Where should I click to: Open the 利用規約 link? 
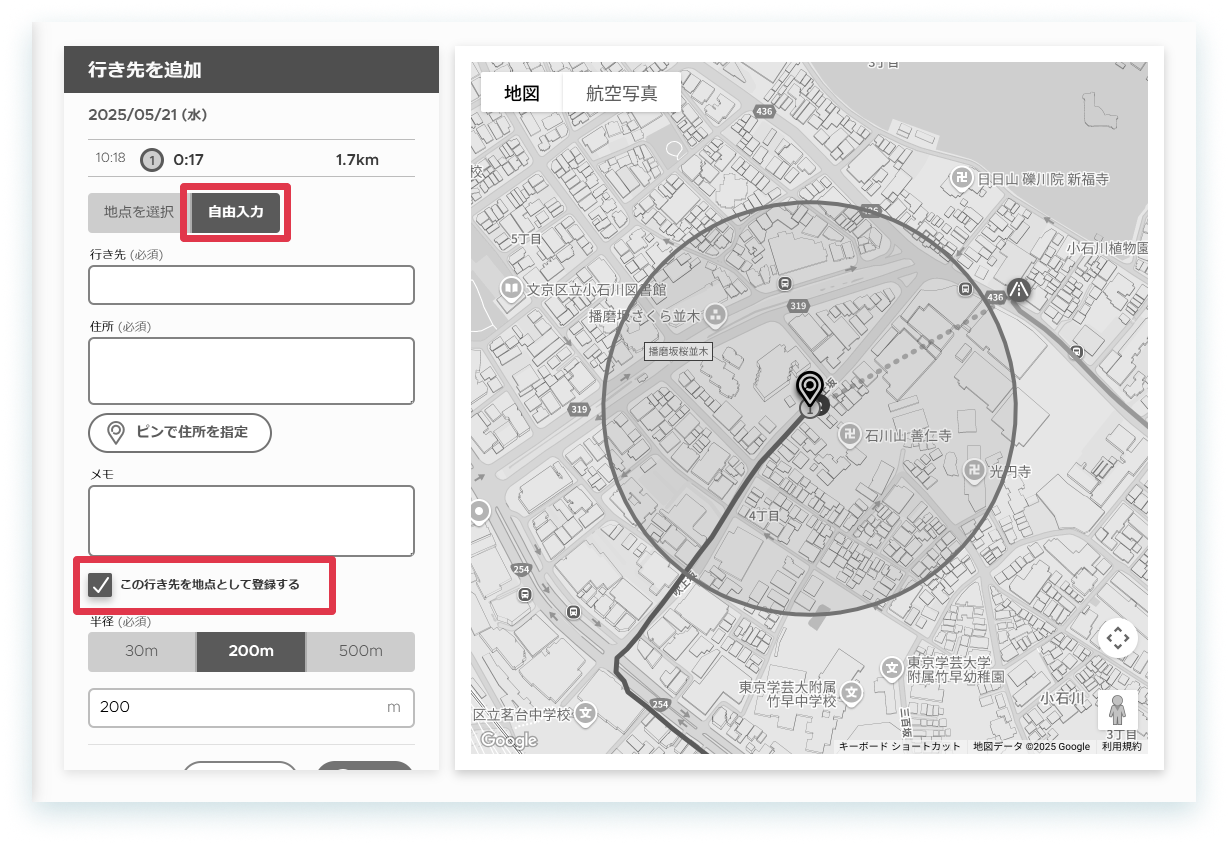[x=1121, y=747]
